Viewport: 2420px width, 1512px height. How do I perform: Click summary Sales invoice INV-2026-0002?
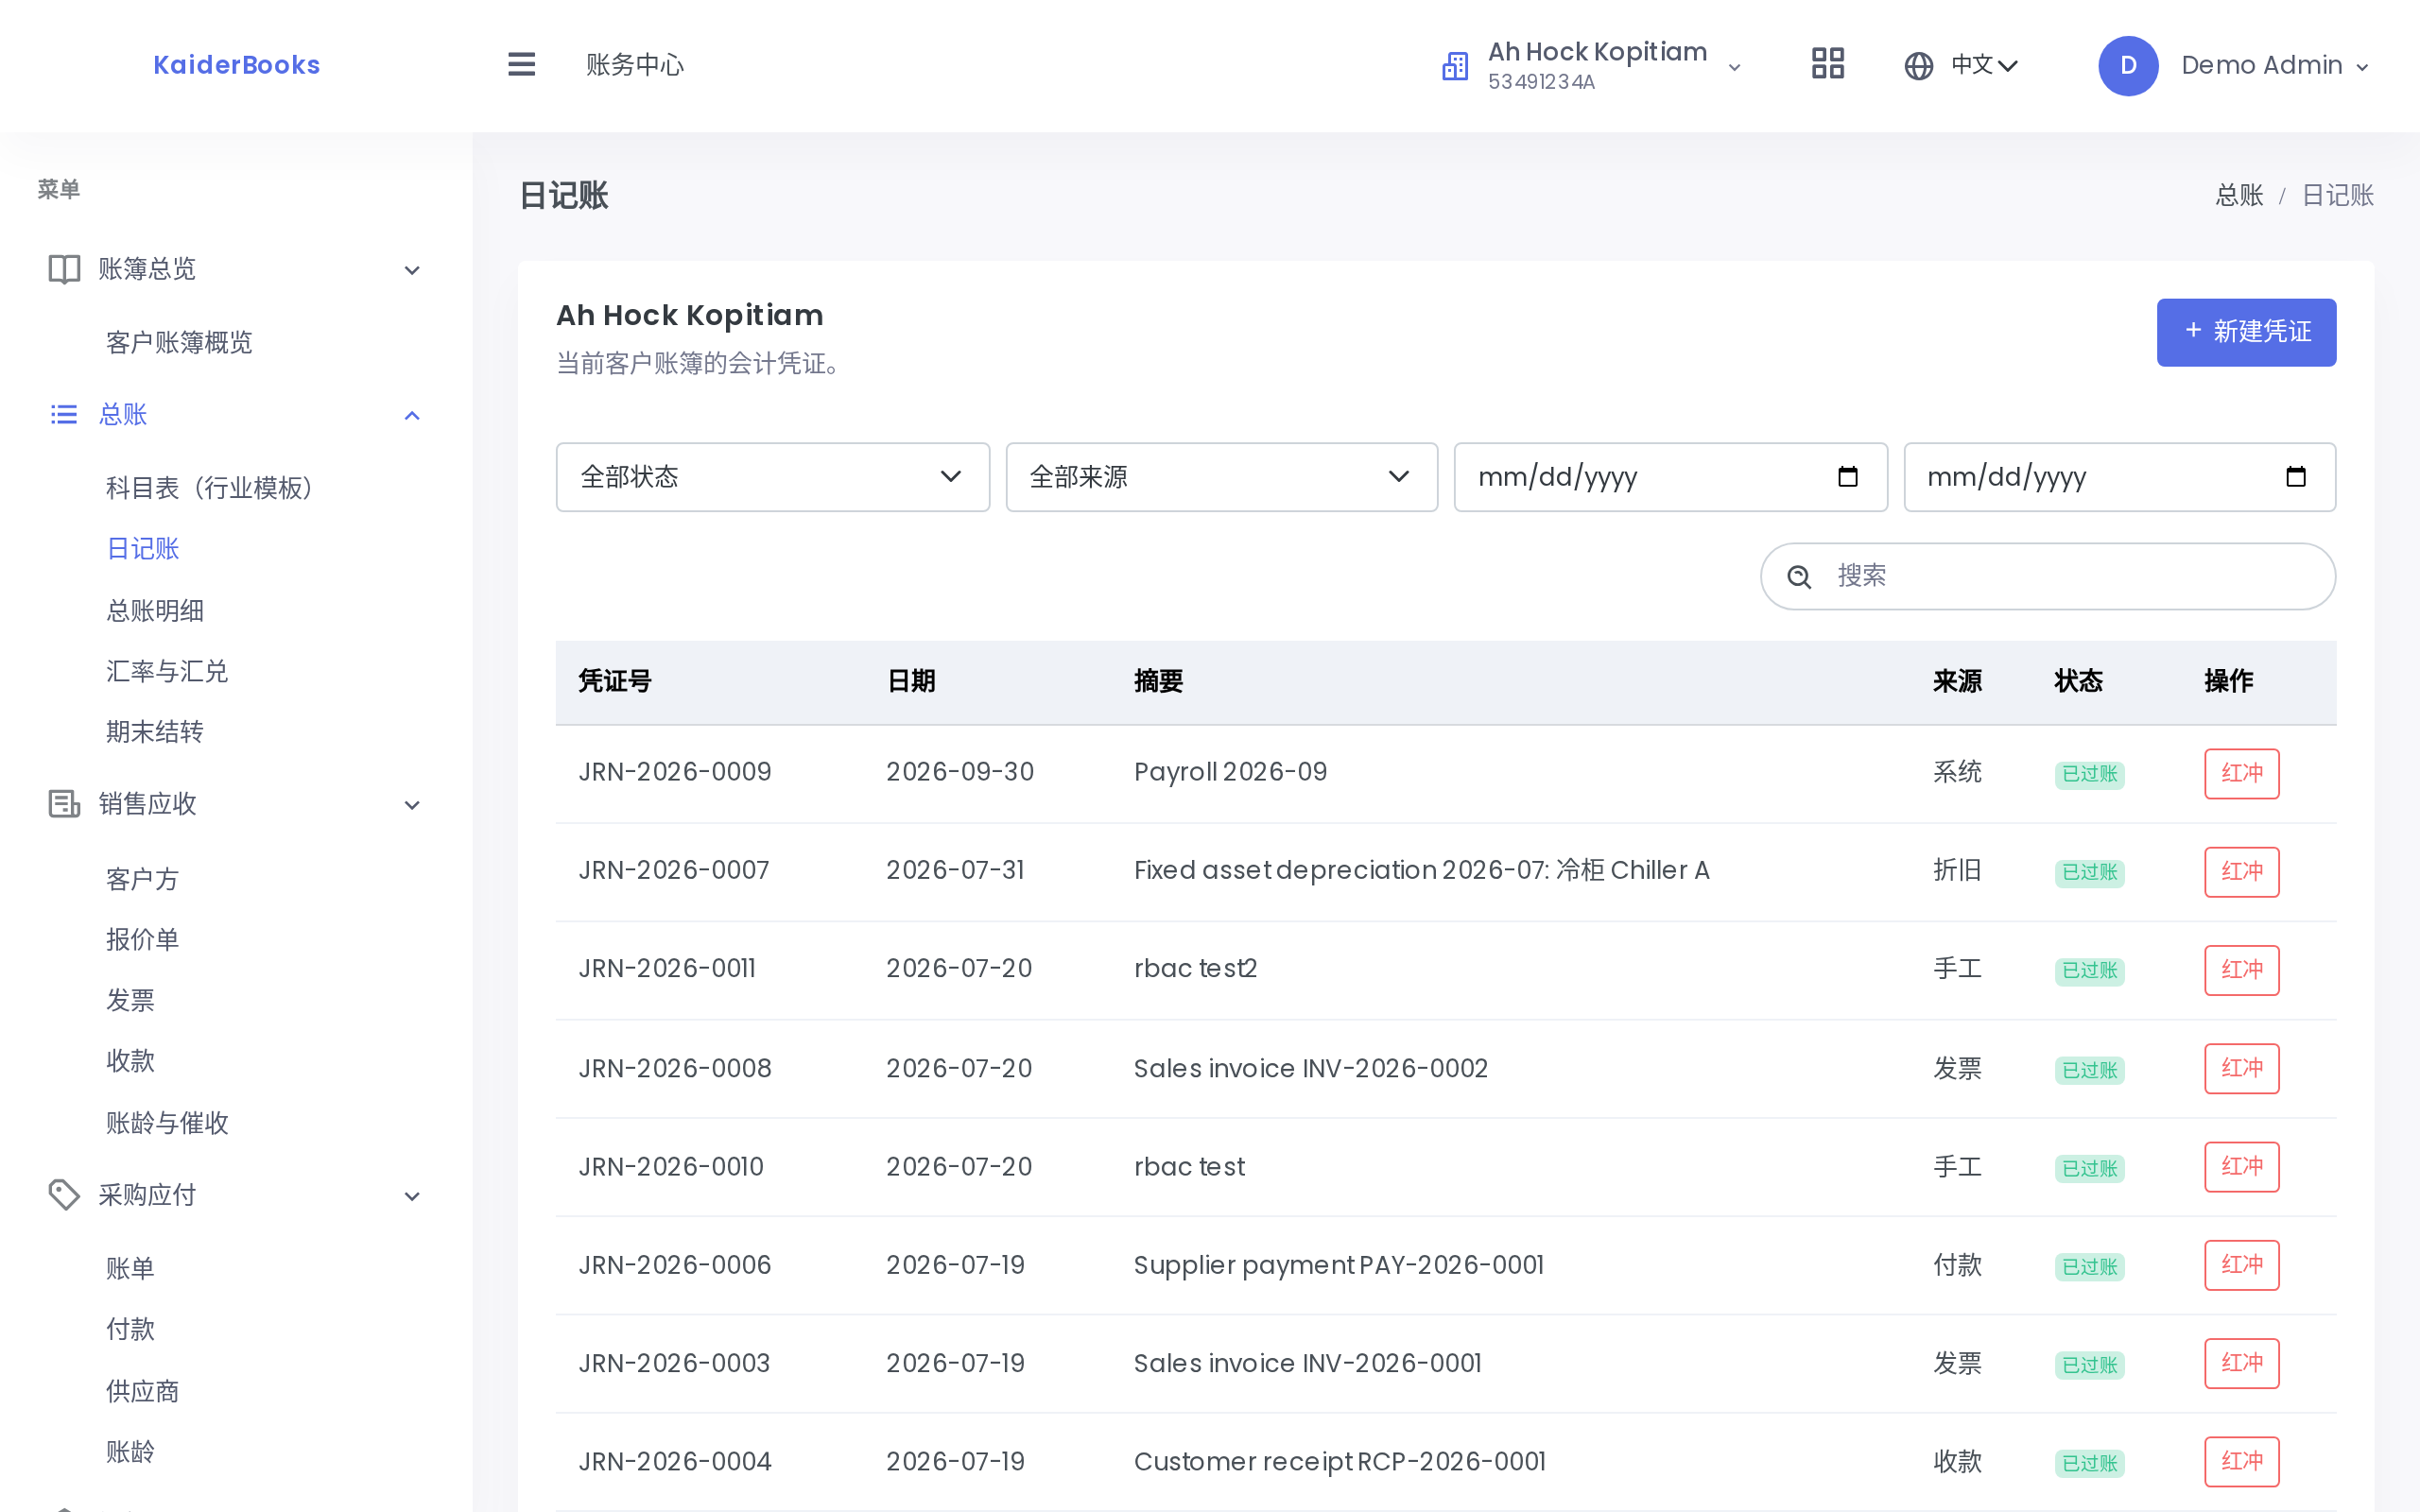click(x=1310, y=1069)
